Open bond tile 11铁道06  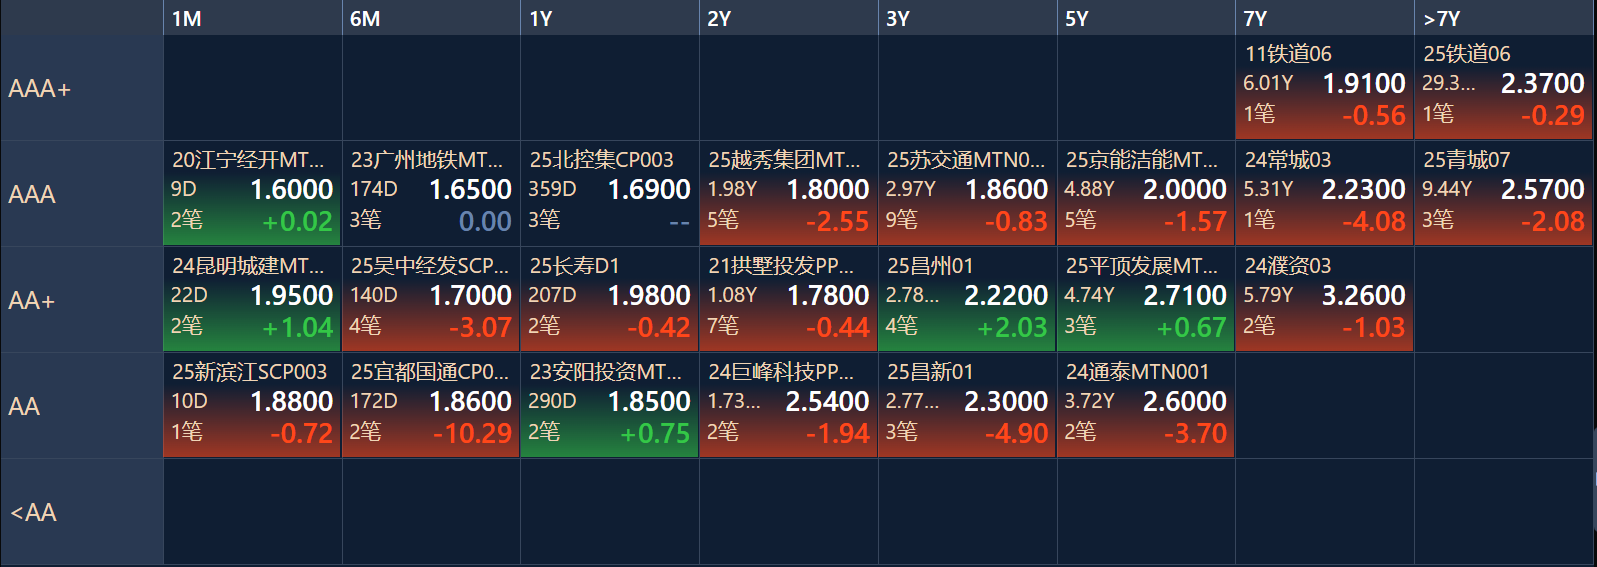coord(1325,88)
